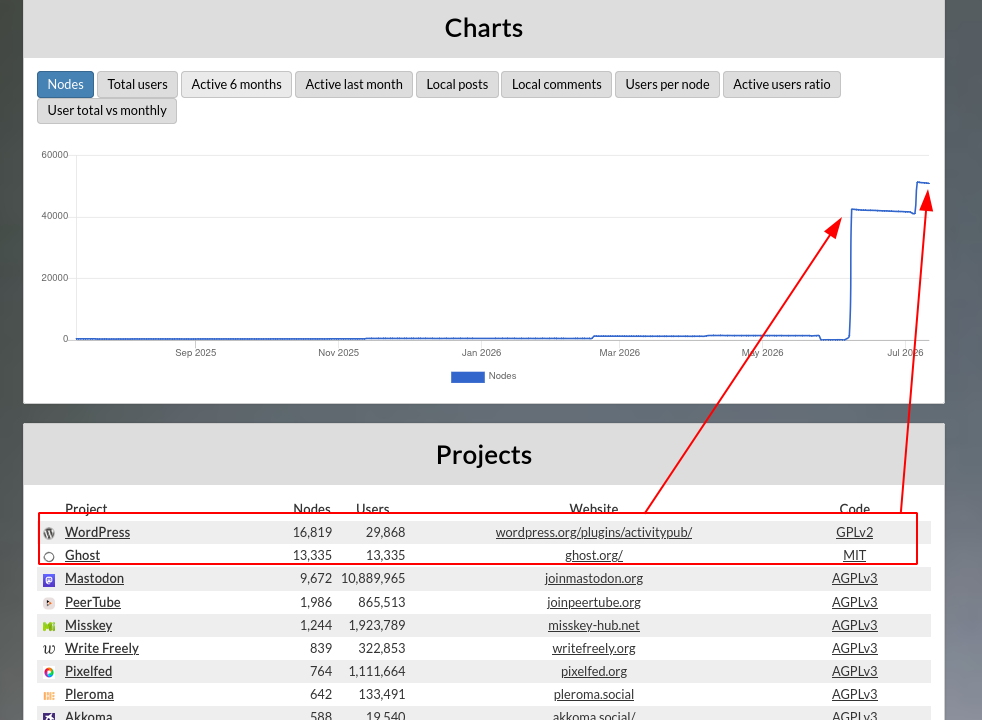Click the Nodes legend label

pos(502,376)
